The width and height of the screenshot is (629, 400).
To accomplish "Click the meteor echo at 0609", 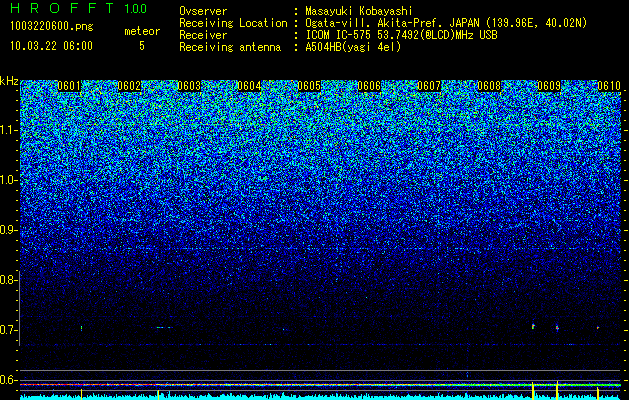I will click(557, 327).
